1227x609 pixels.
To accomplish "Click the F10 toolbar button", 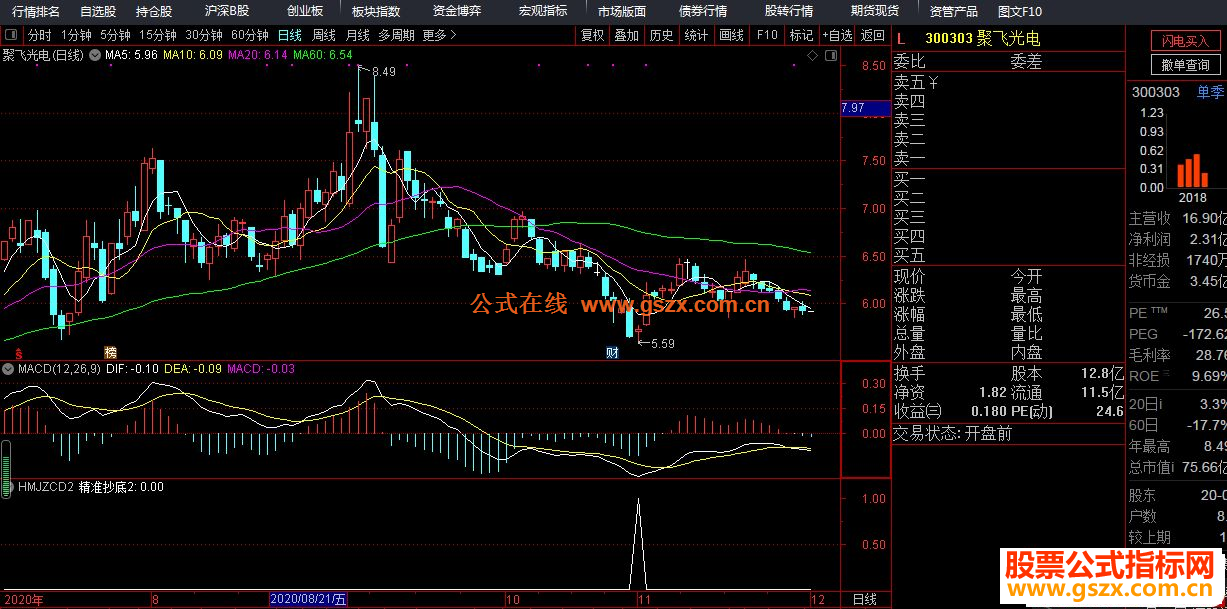I will pos(767,35).
